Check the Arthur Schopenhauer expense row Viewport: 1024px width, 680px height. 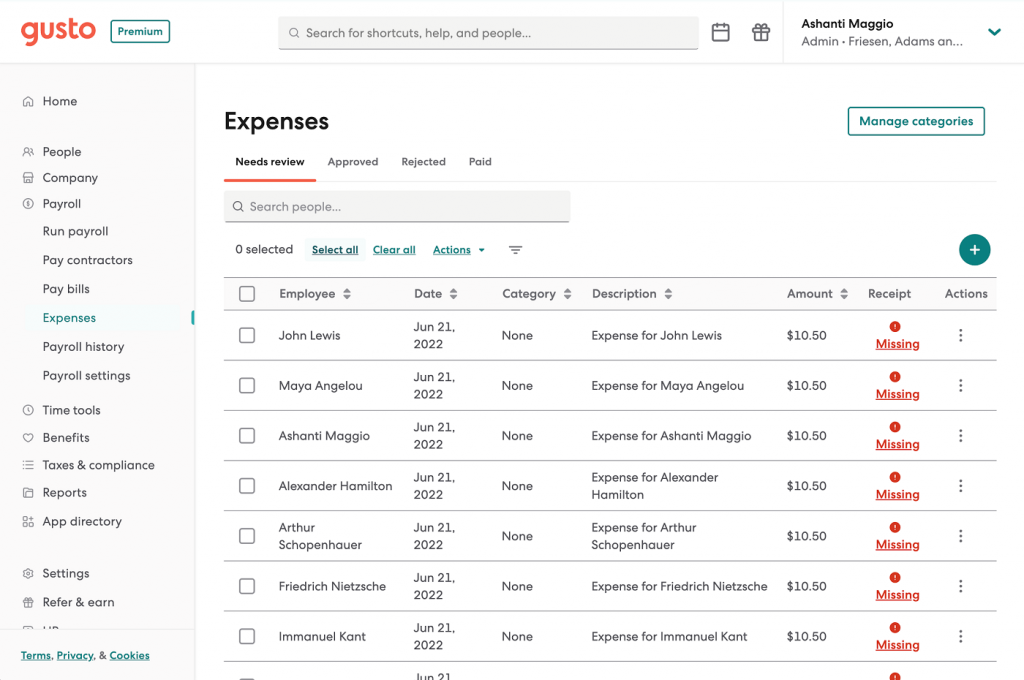tap(247, 536)
